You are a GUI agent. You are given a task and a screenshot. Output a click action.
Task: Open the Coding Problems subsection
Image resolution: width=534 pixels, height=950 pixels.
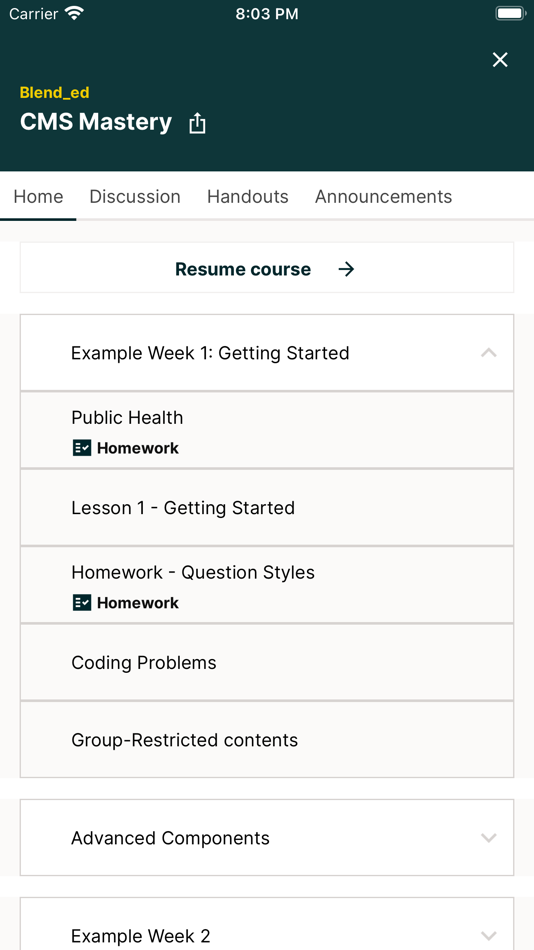(x=267, y=663)
